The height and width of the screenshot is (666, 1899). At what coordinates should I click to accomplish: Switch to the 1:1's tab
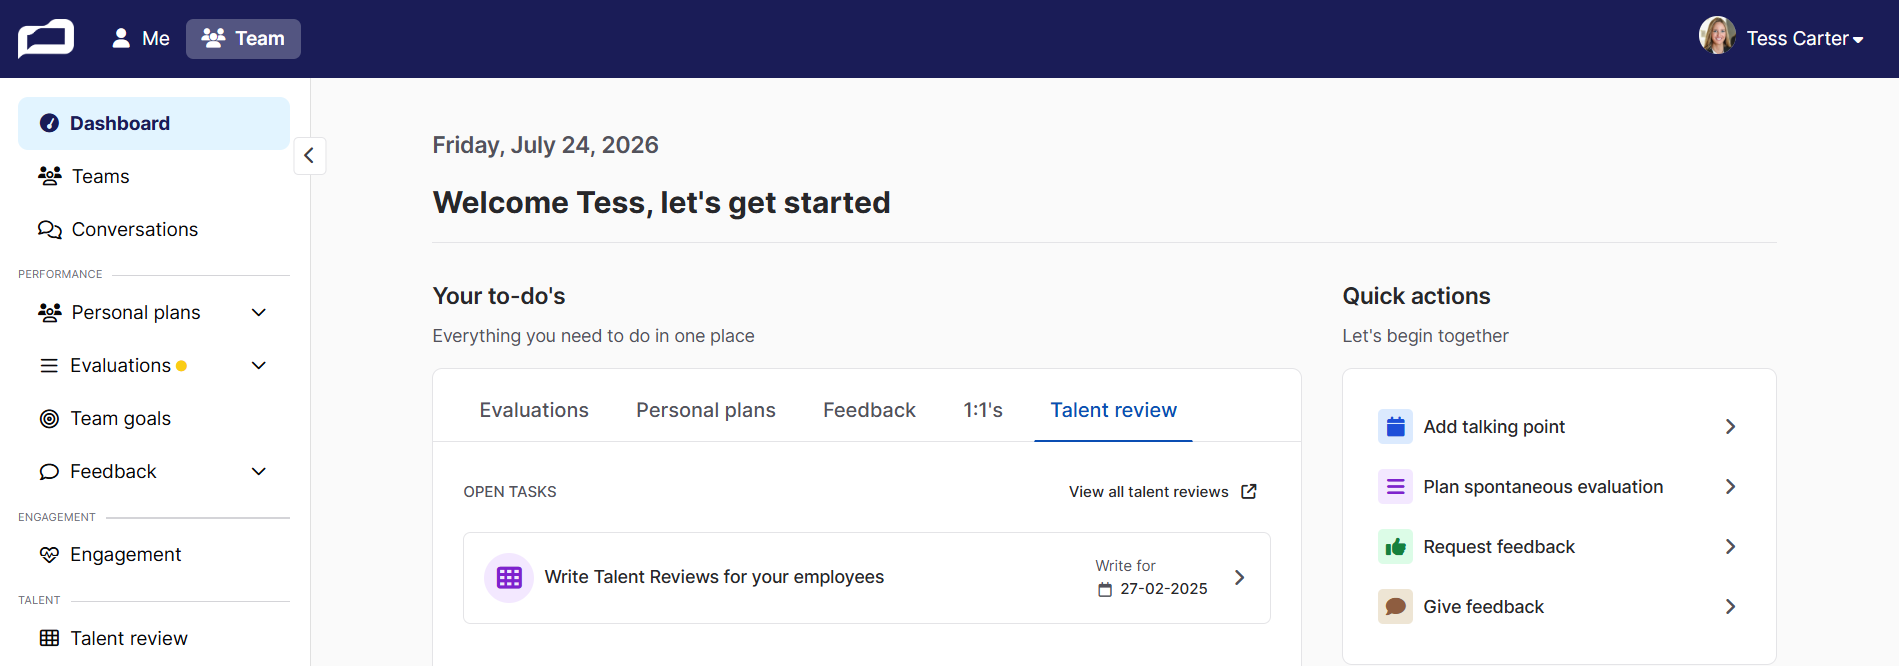tap(983, 410)
